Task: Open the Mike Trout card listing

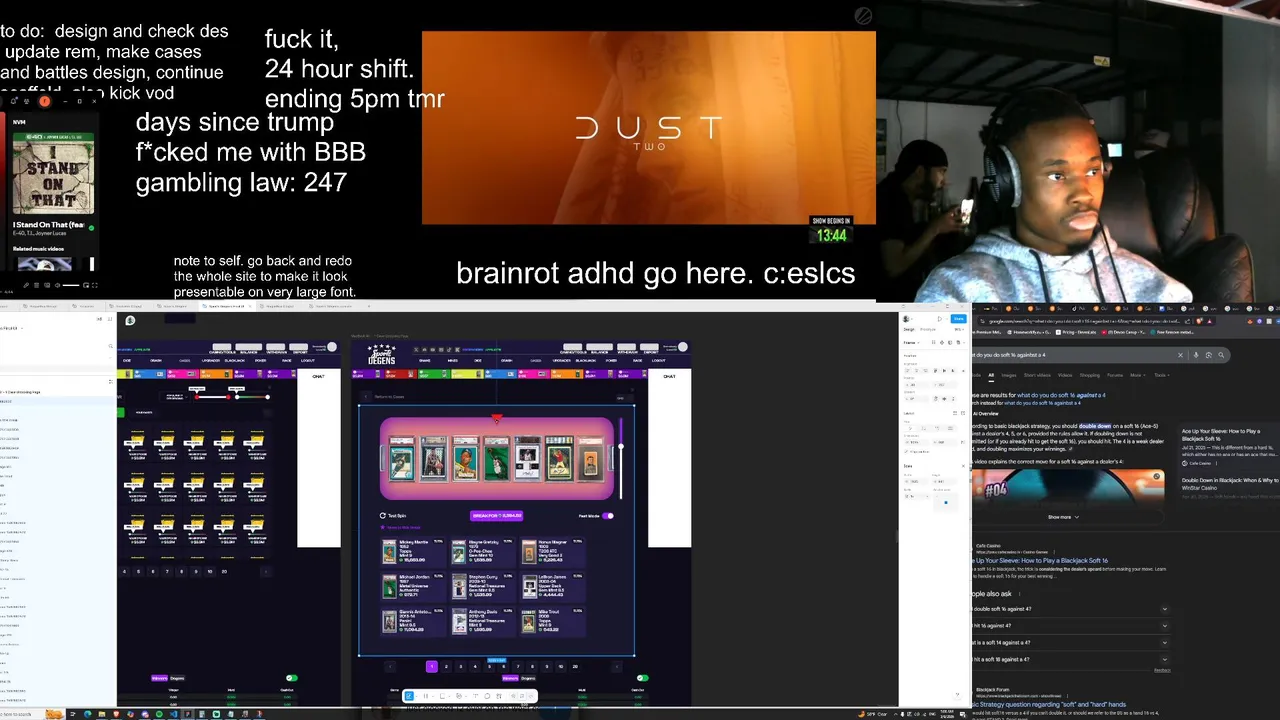Action: 552,622
